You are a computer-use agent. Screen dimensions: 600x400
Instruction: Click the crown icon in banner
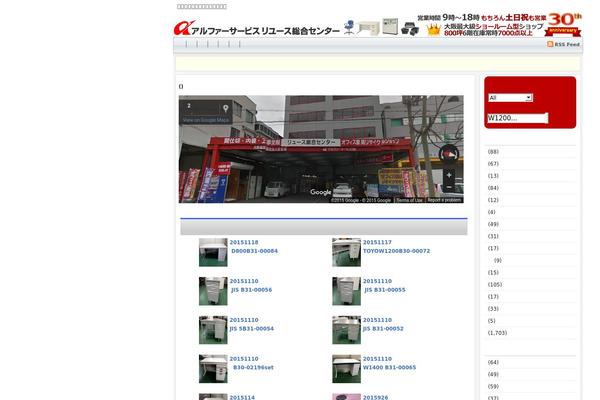click(x=434, y=30)
